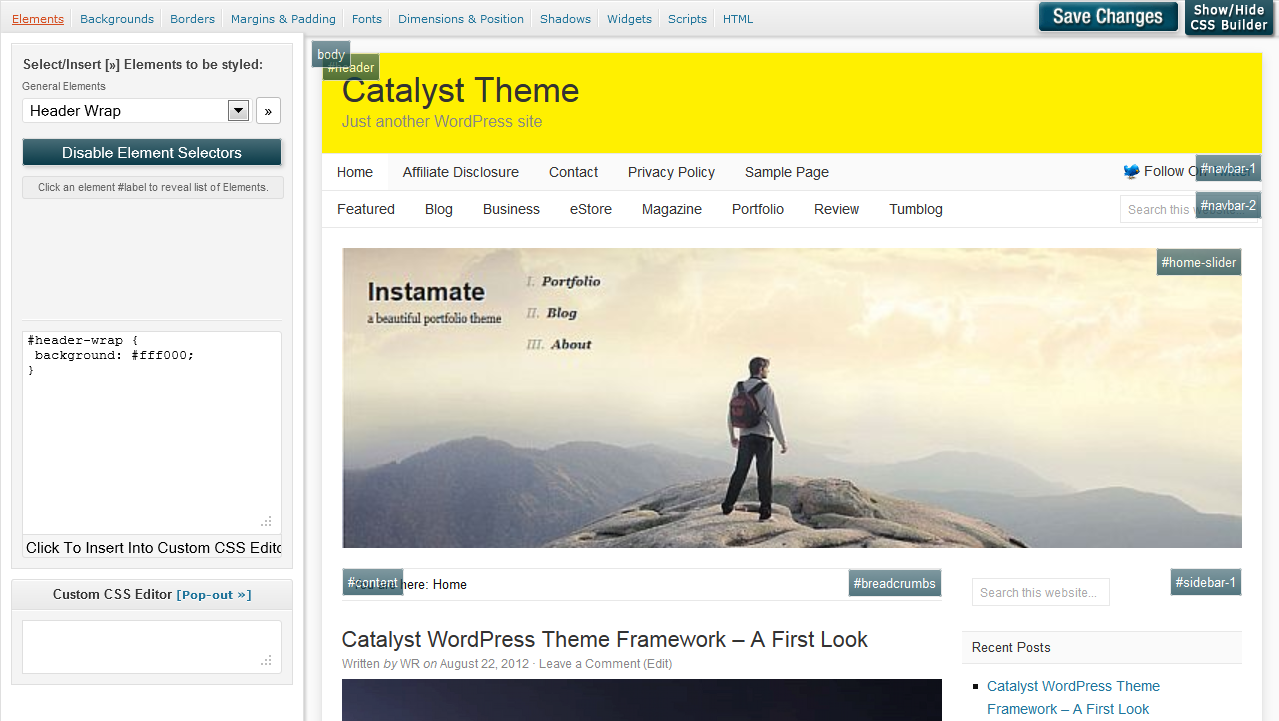Open post title Catalyst WordPress Theme Framework
This screenshot has width=1279, height=721.
[x=605, y=640]
